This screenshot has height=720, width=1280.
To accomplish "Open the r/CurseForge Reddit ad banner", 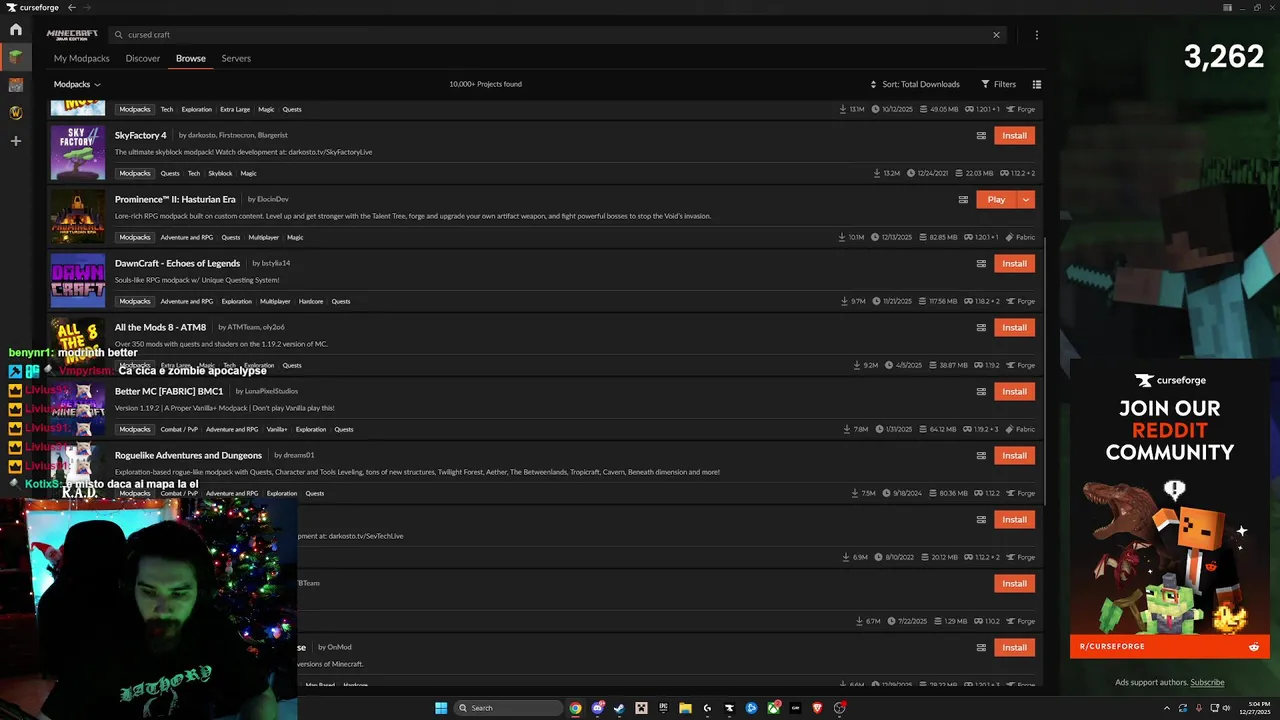I will [x=1170, y=508].
